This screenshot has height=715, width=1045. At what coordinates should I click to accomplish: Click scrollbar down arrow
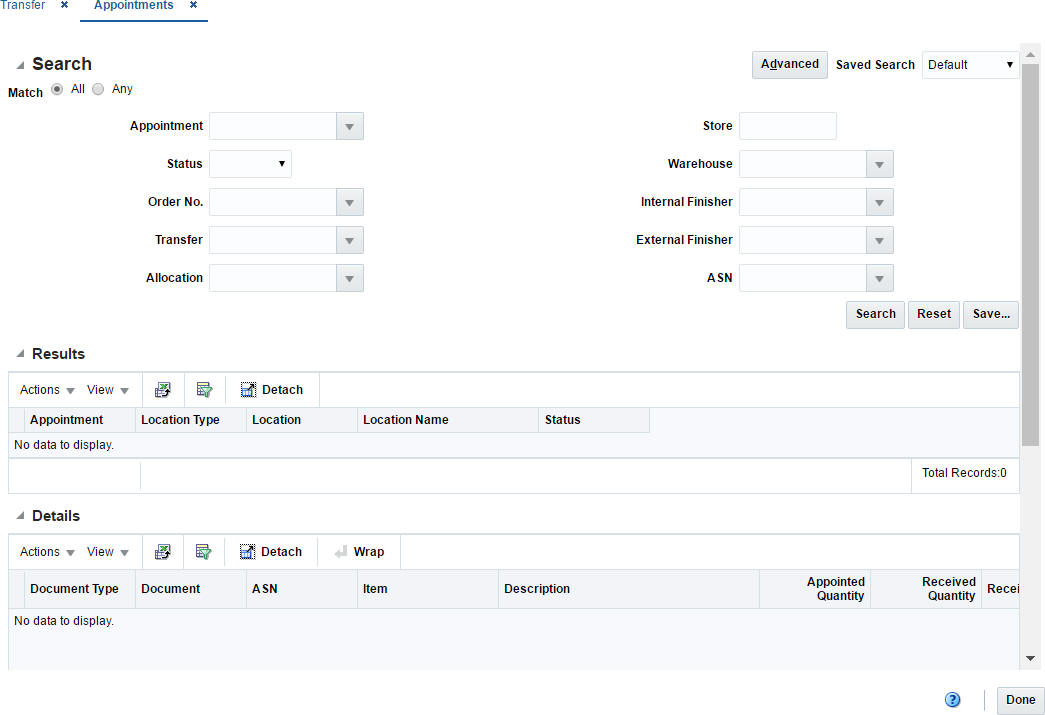coord(1030,658)
